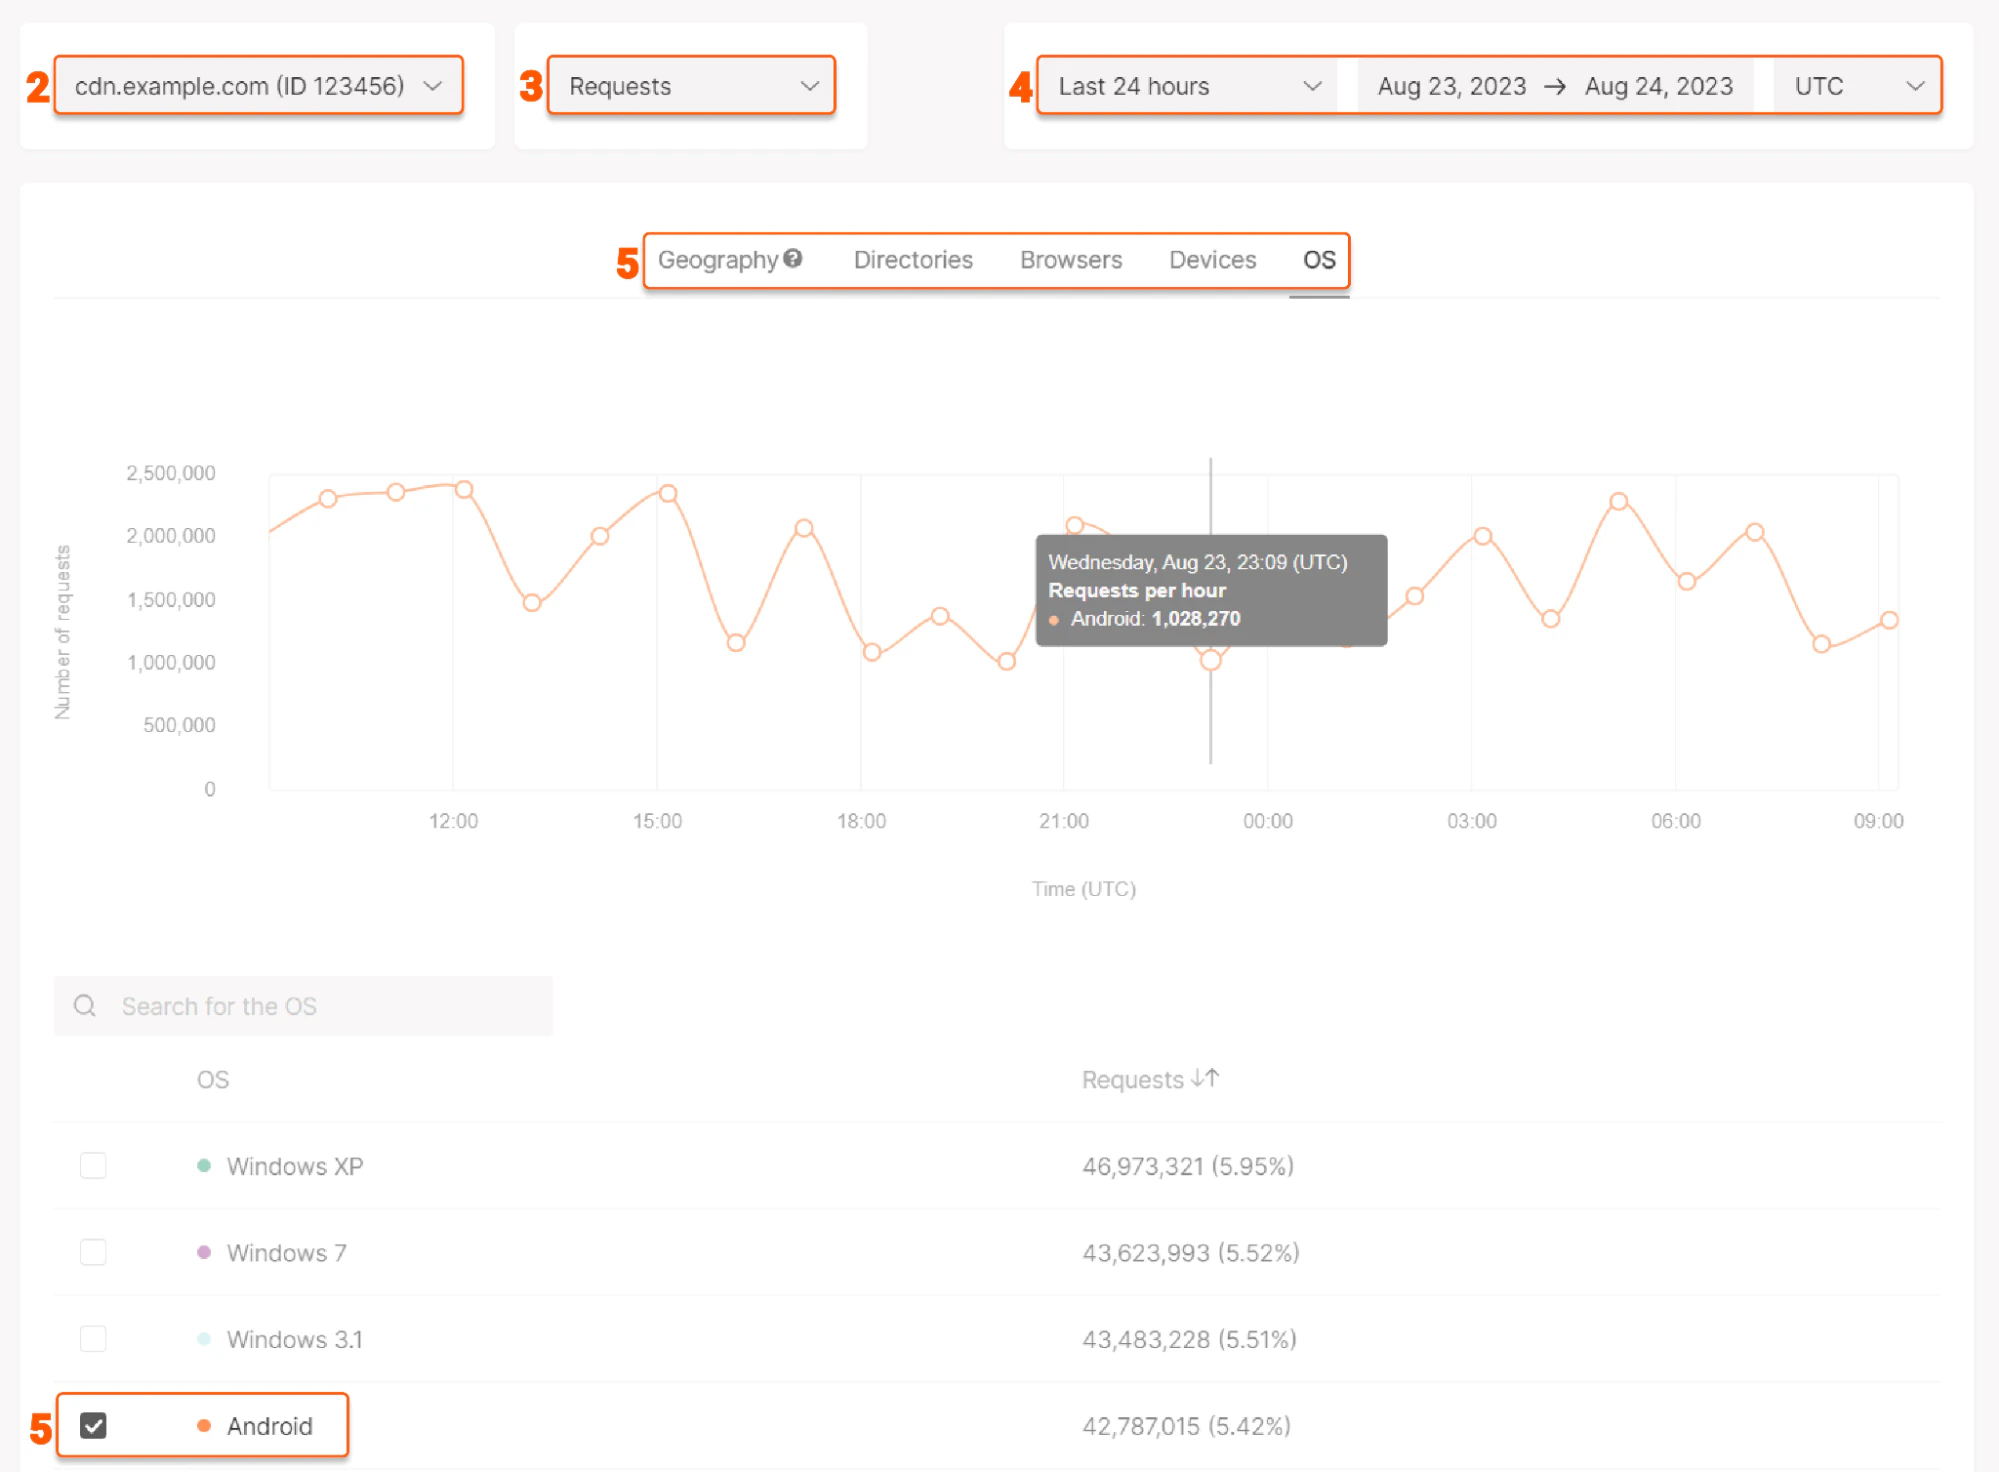Click the Geography help icon
The width and height of the screenshot is (1999, 1472).
pos(794,258)
